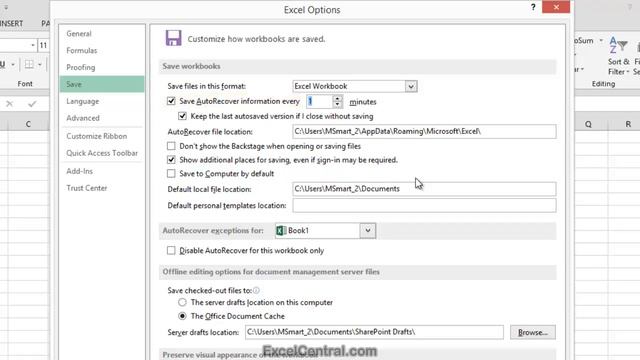
Task: Toggle Save AutoRecover information checkbox
Action: point(171,101)
